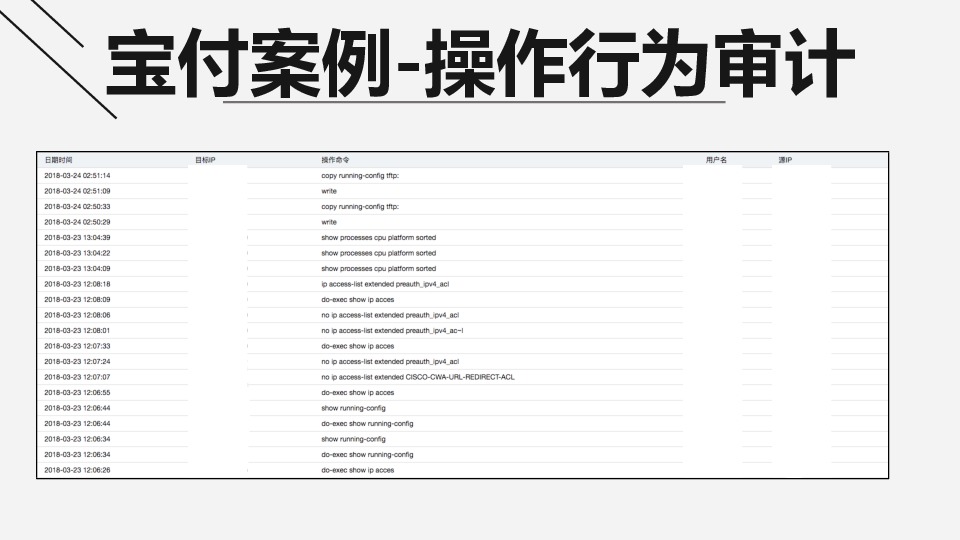This screenshot has width=960, height=540.
Task: Click 'show processes cpu platform sorted' at 13:04:09
Action: pyautogui.click(x=378, y=269)
